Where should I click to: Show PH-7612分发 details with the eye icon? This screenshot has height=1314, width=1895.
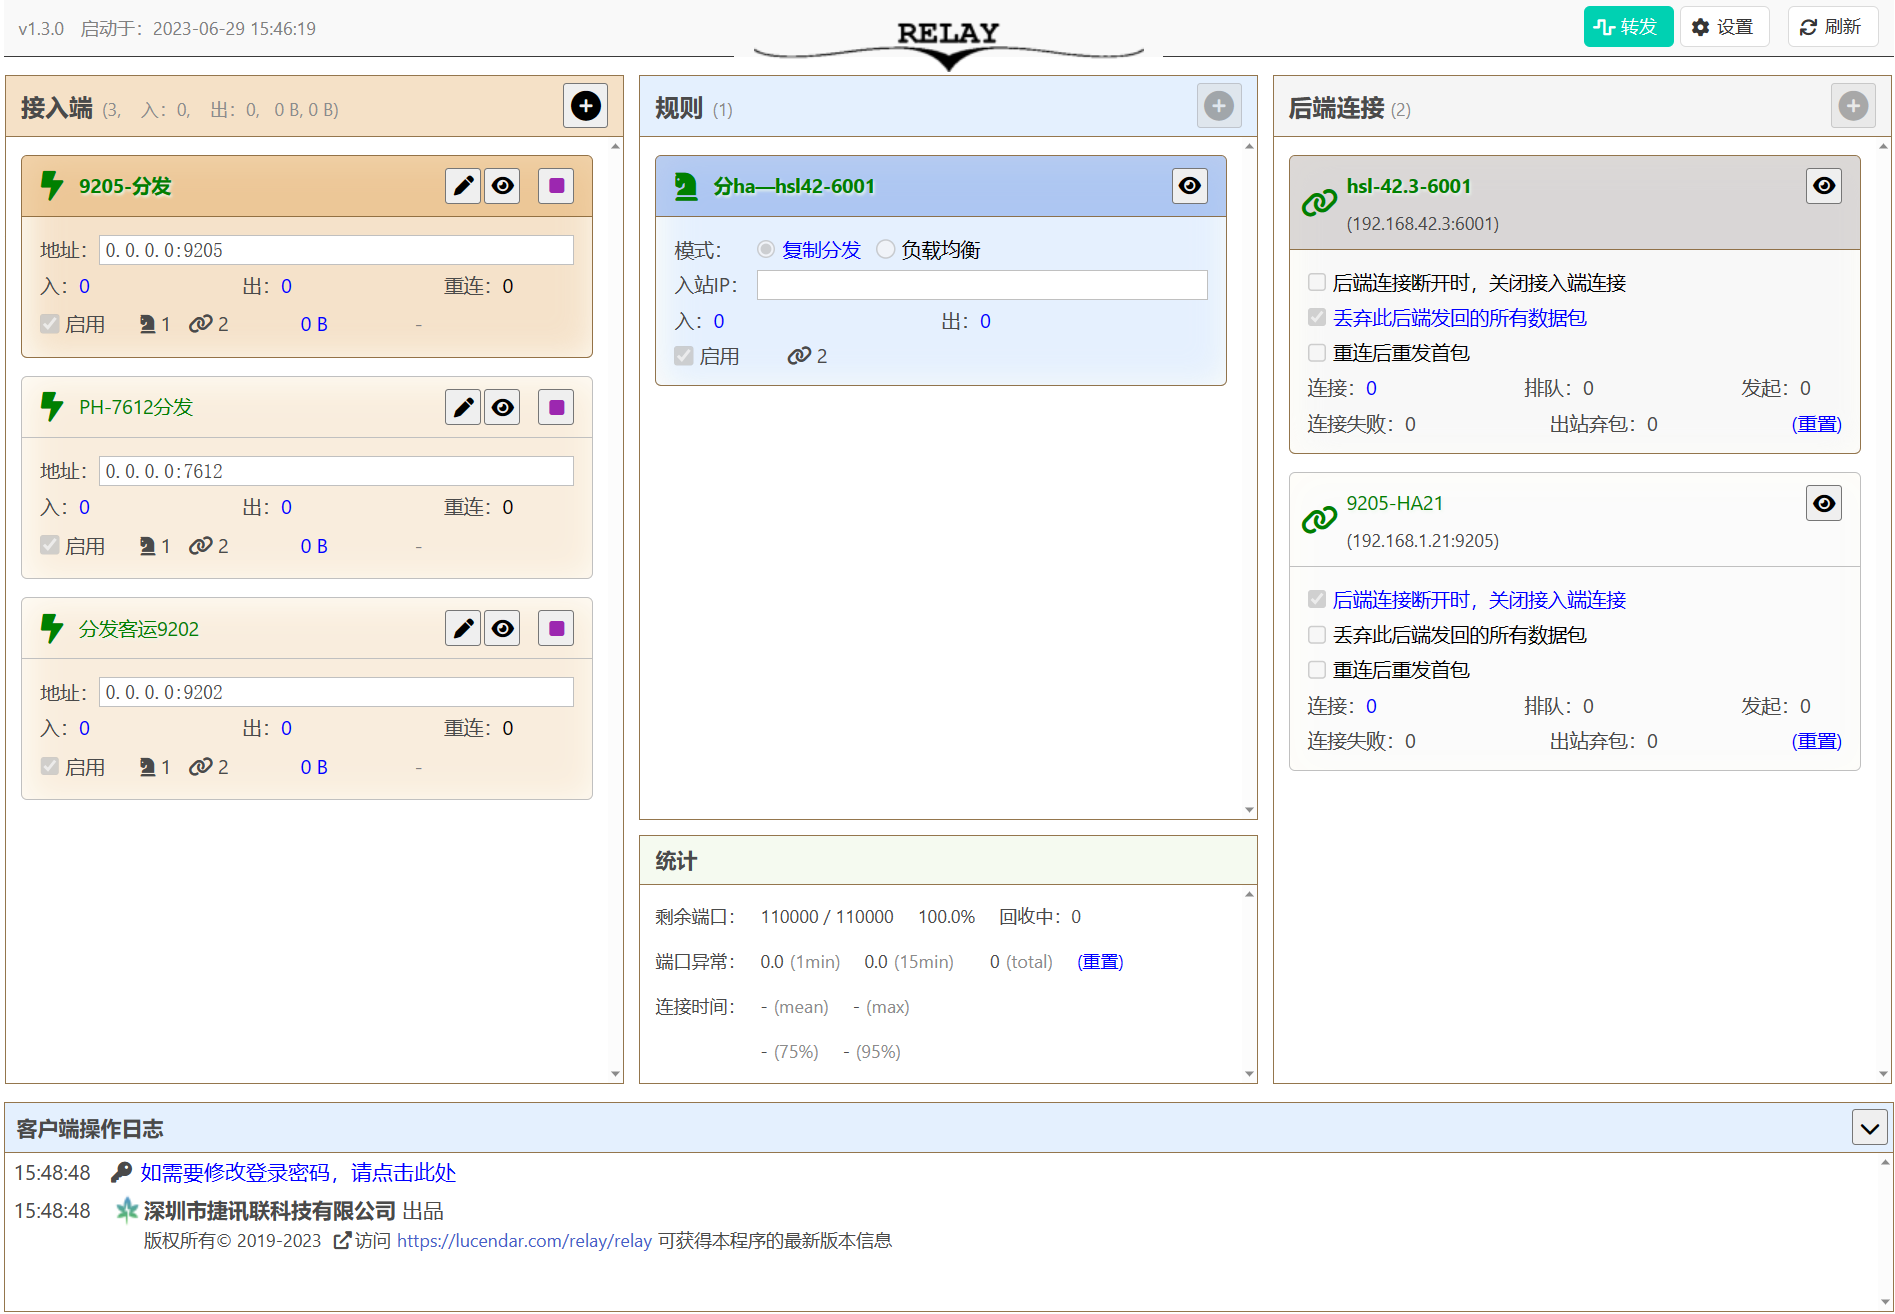(503, 407)
